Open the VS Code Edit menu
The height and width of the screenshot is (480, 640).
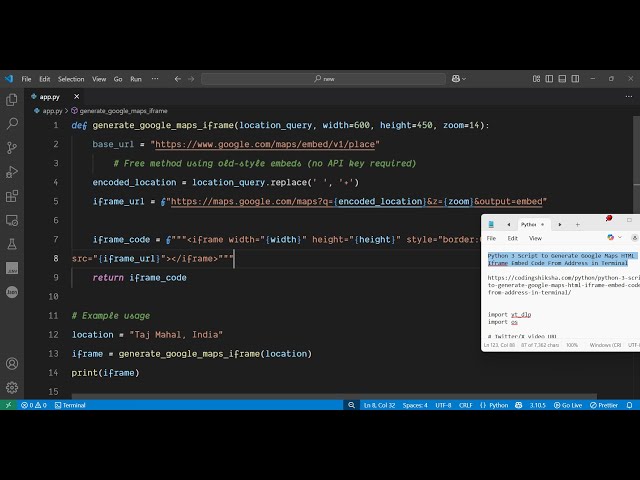(44, 79)
